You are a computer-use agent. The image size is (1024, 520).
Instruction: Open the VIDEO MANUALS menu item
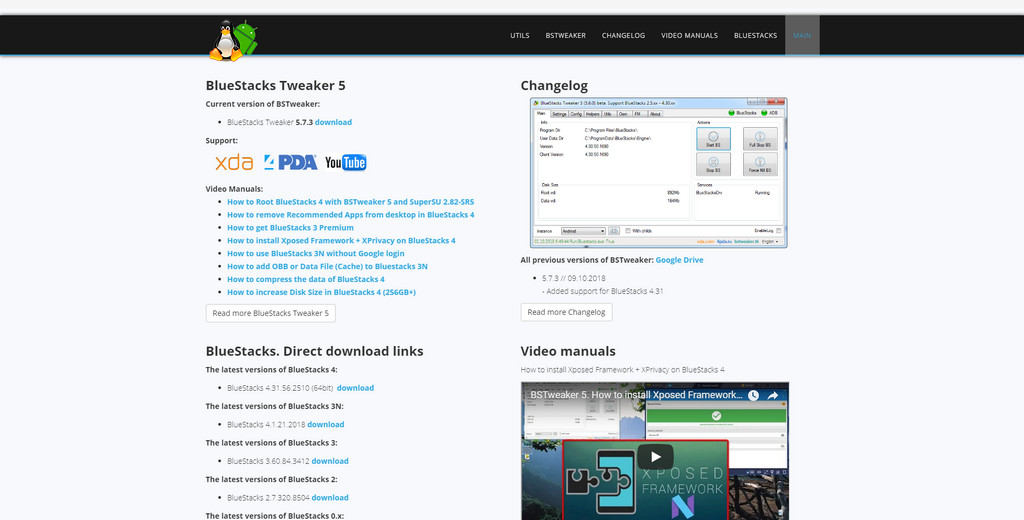[x=689, y=35]
